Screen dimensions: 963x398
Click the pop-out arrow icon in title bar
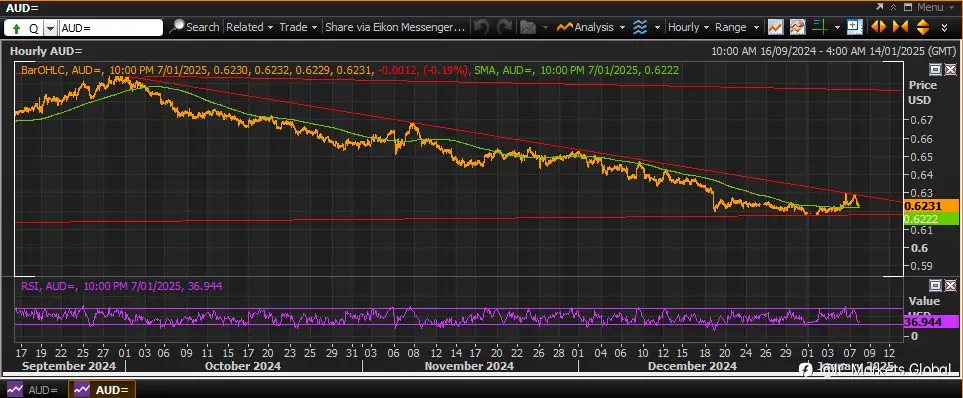[x=880, y=7]
